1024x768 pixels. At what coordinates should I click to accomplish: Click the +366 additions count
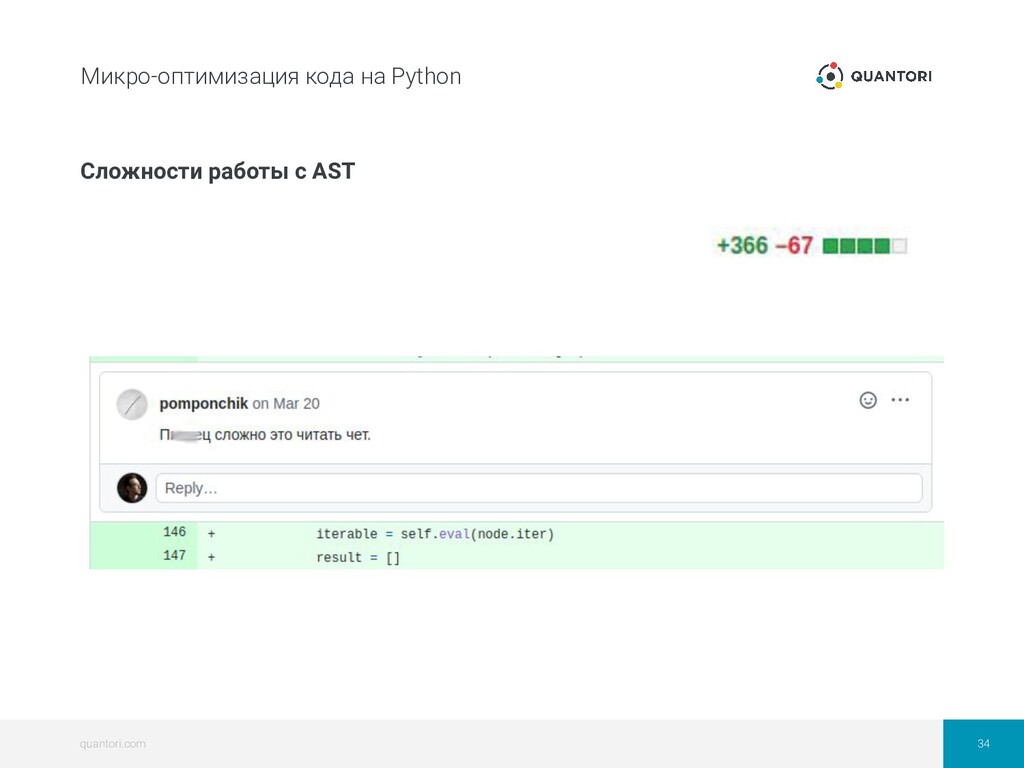tap(743, 246)
